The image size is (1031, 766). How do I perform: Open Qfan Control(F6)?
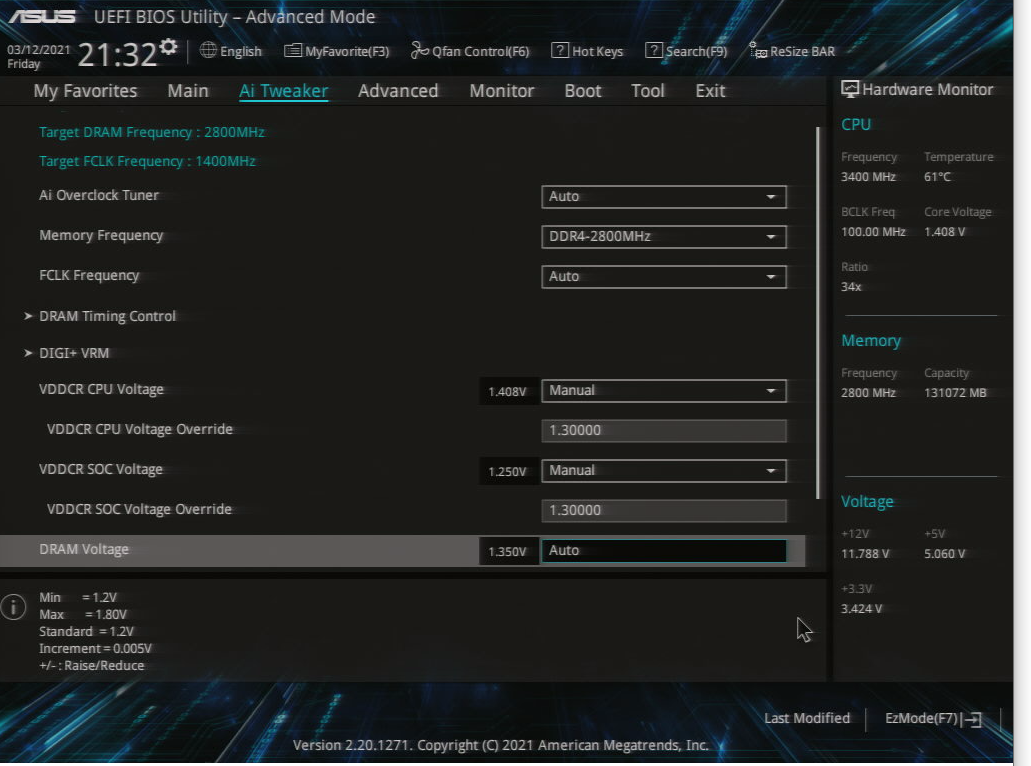(x=470, y=51)
